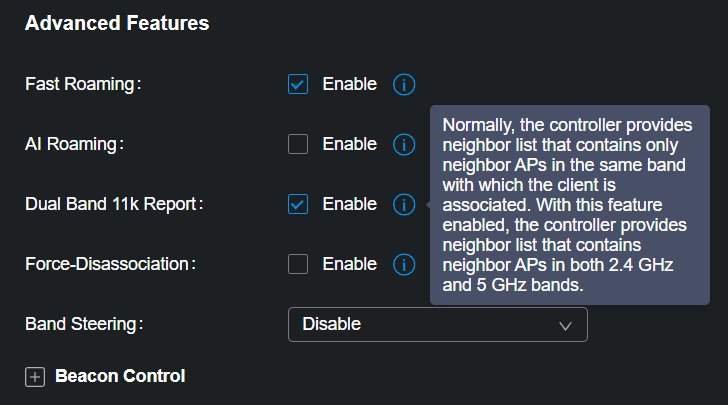Click the Dual Band 11k Report info icon
Screen dimensions: 728x405
point(403,204)
